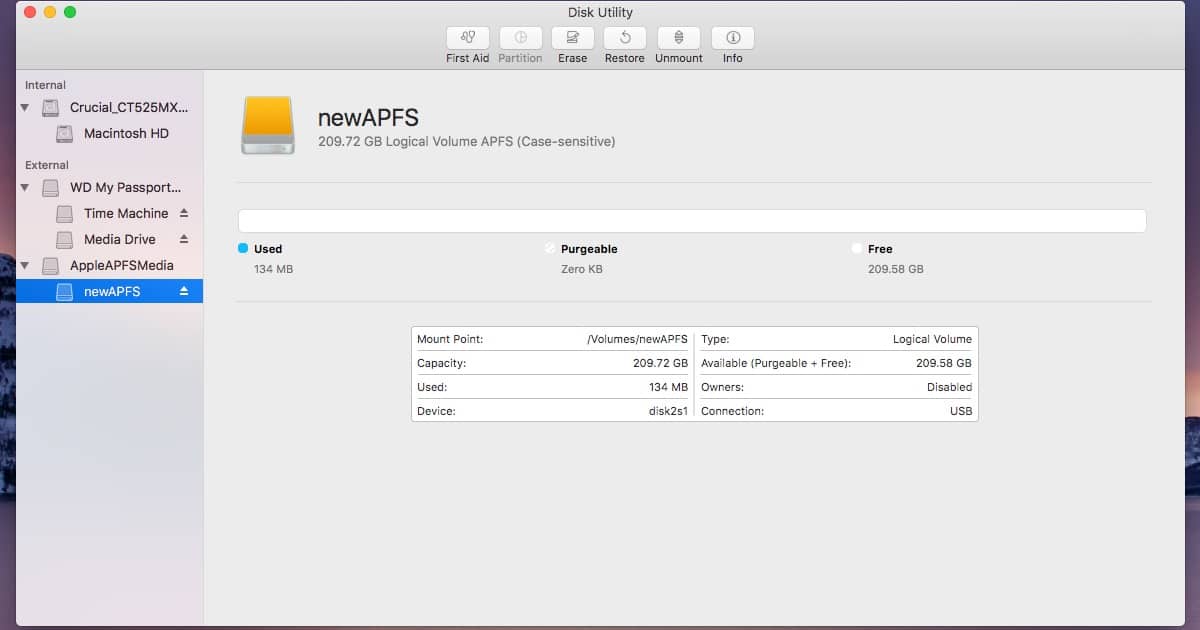Click the disk usage bar

click(692, 221)
